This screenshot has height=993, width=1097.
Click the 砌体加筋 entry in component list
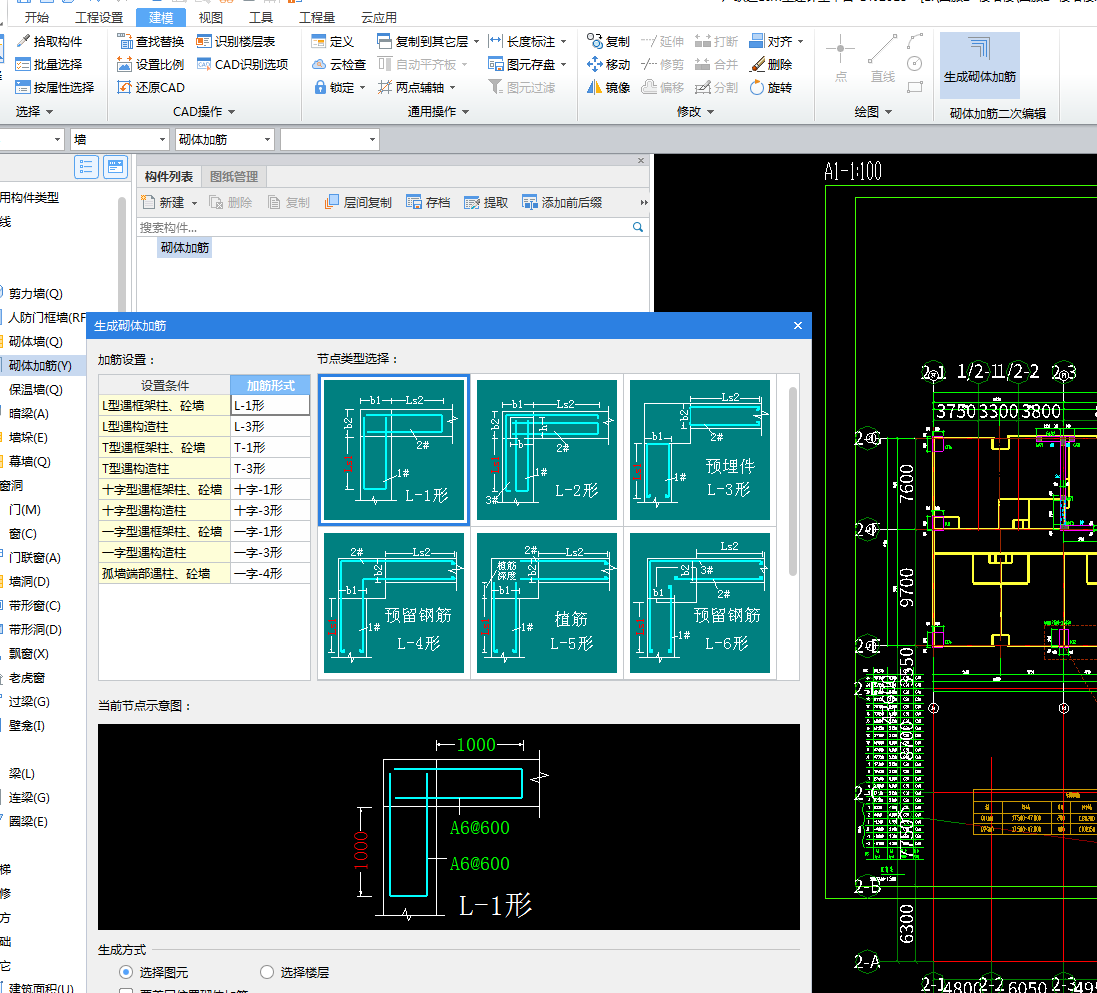coord(185,248)
